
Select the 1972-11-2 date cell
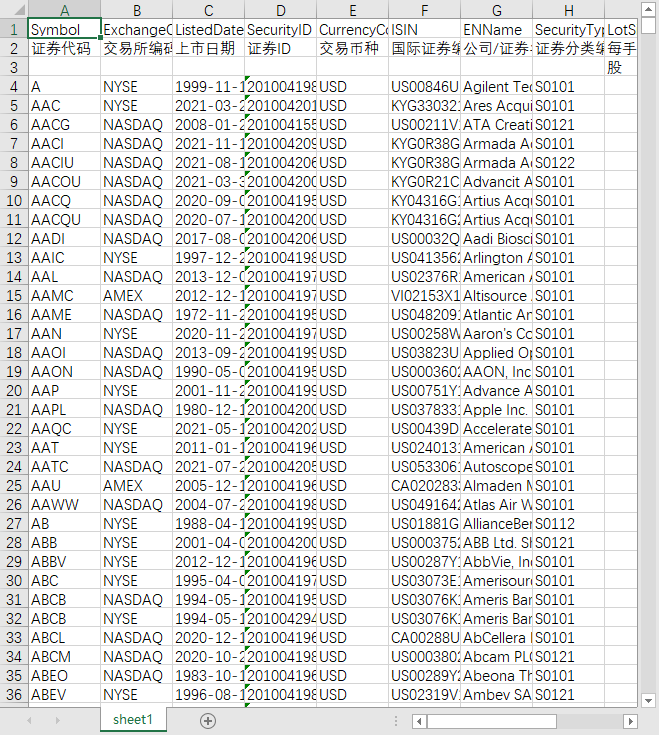tap(209, 315)
